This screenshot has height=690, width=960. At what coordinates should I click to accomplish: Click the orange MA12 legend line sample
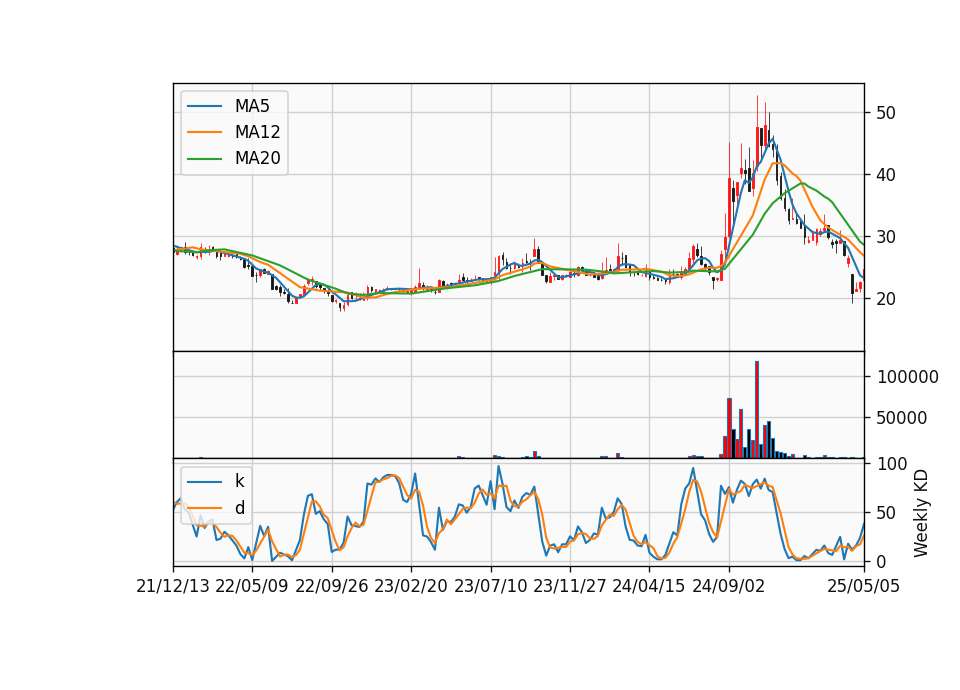tap(204, 132)
